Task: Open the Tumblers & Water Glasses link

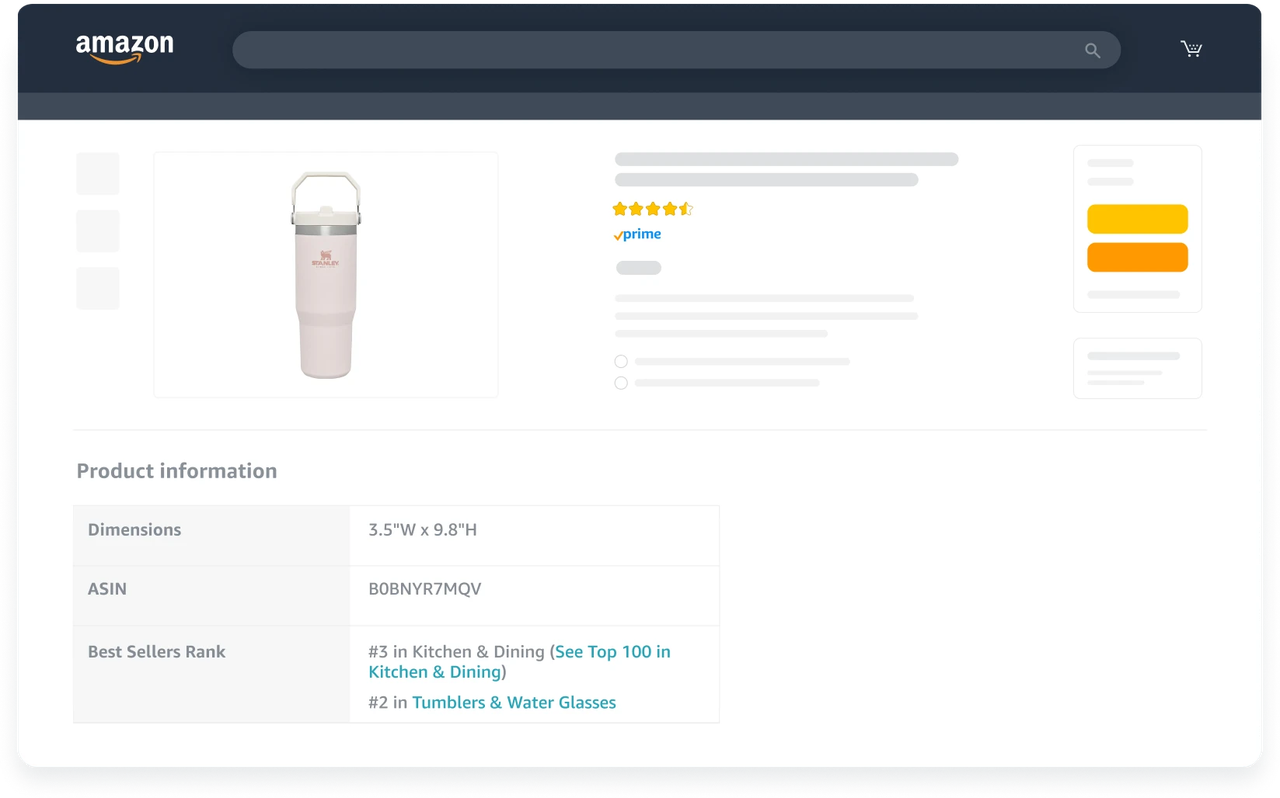Action: point(514,702)
